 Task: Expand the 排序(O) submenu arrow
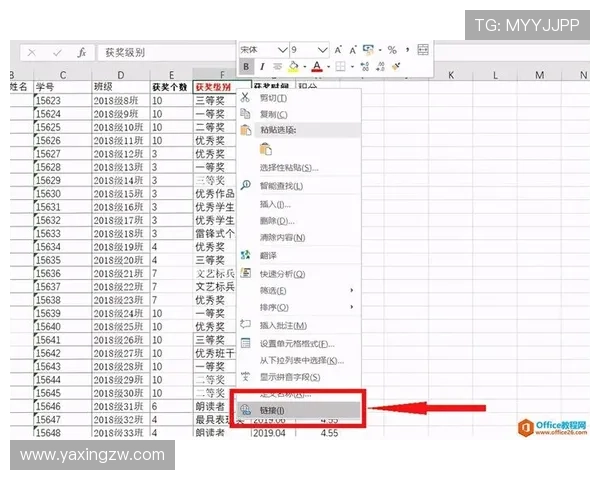[352, 307]
